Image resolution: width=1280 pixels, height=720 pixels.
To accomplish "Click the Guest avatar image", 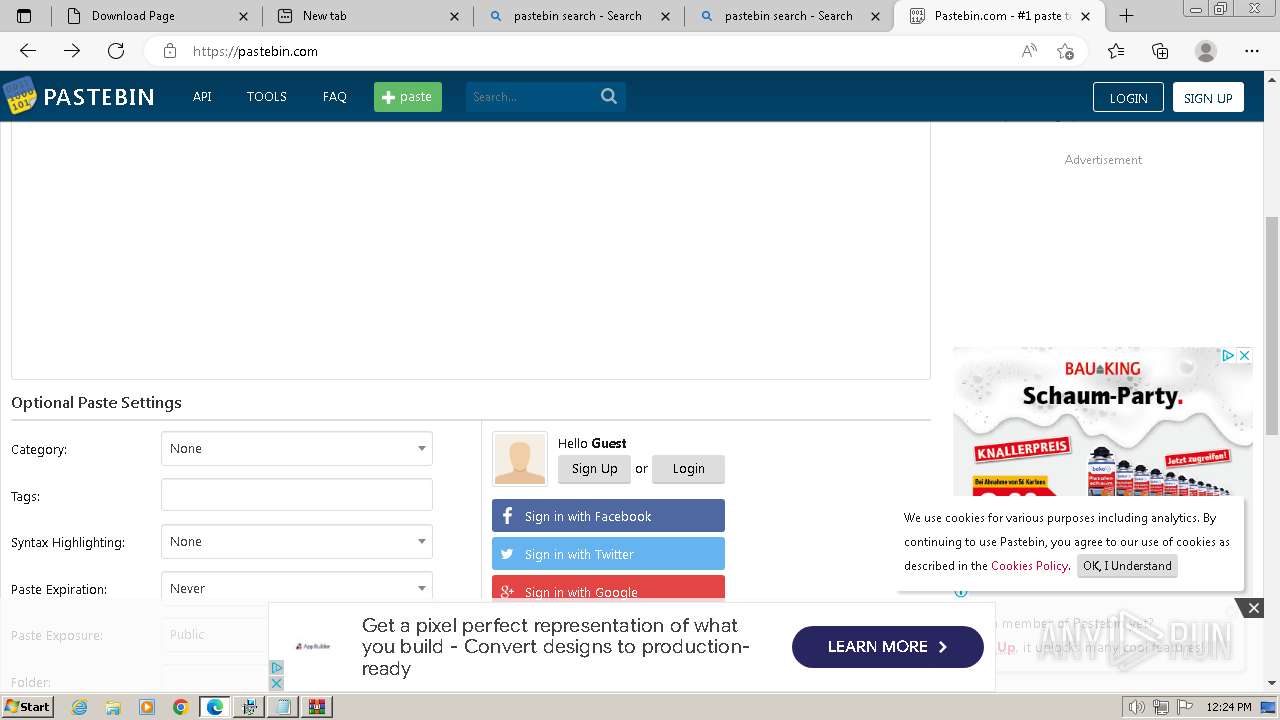I will (x=520, y=459).
